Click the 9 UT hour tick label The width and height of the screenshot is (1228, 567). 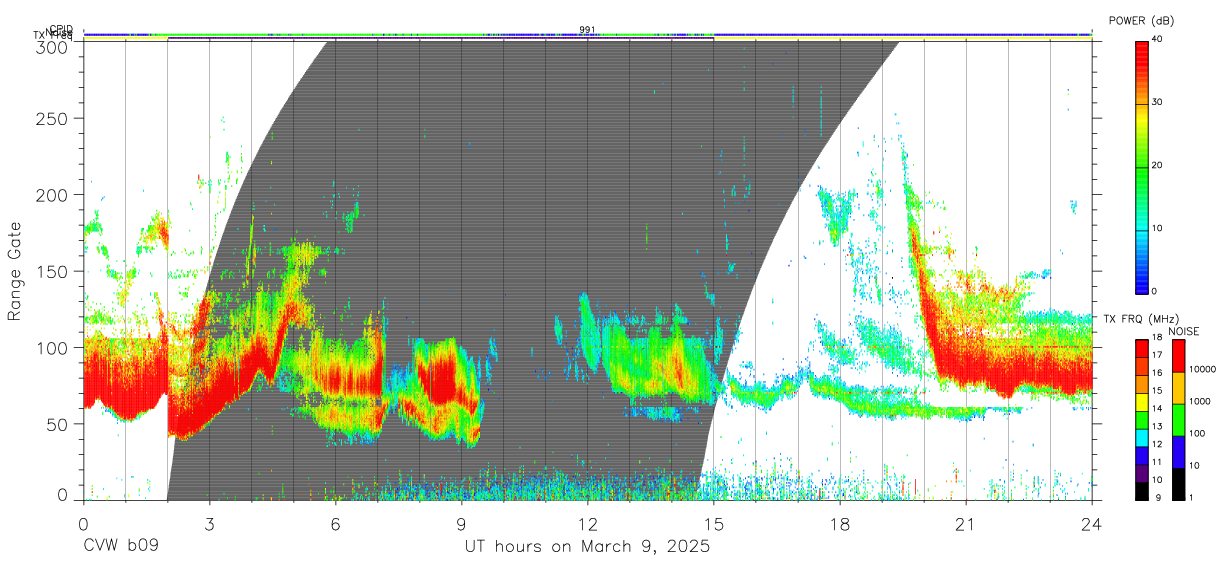click(x=461, y=524)
